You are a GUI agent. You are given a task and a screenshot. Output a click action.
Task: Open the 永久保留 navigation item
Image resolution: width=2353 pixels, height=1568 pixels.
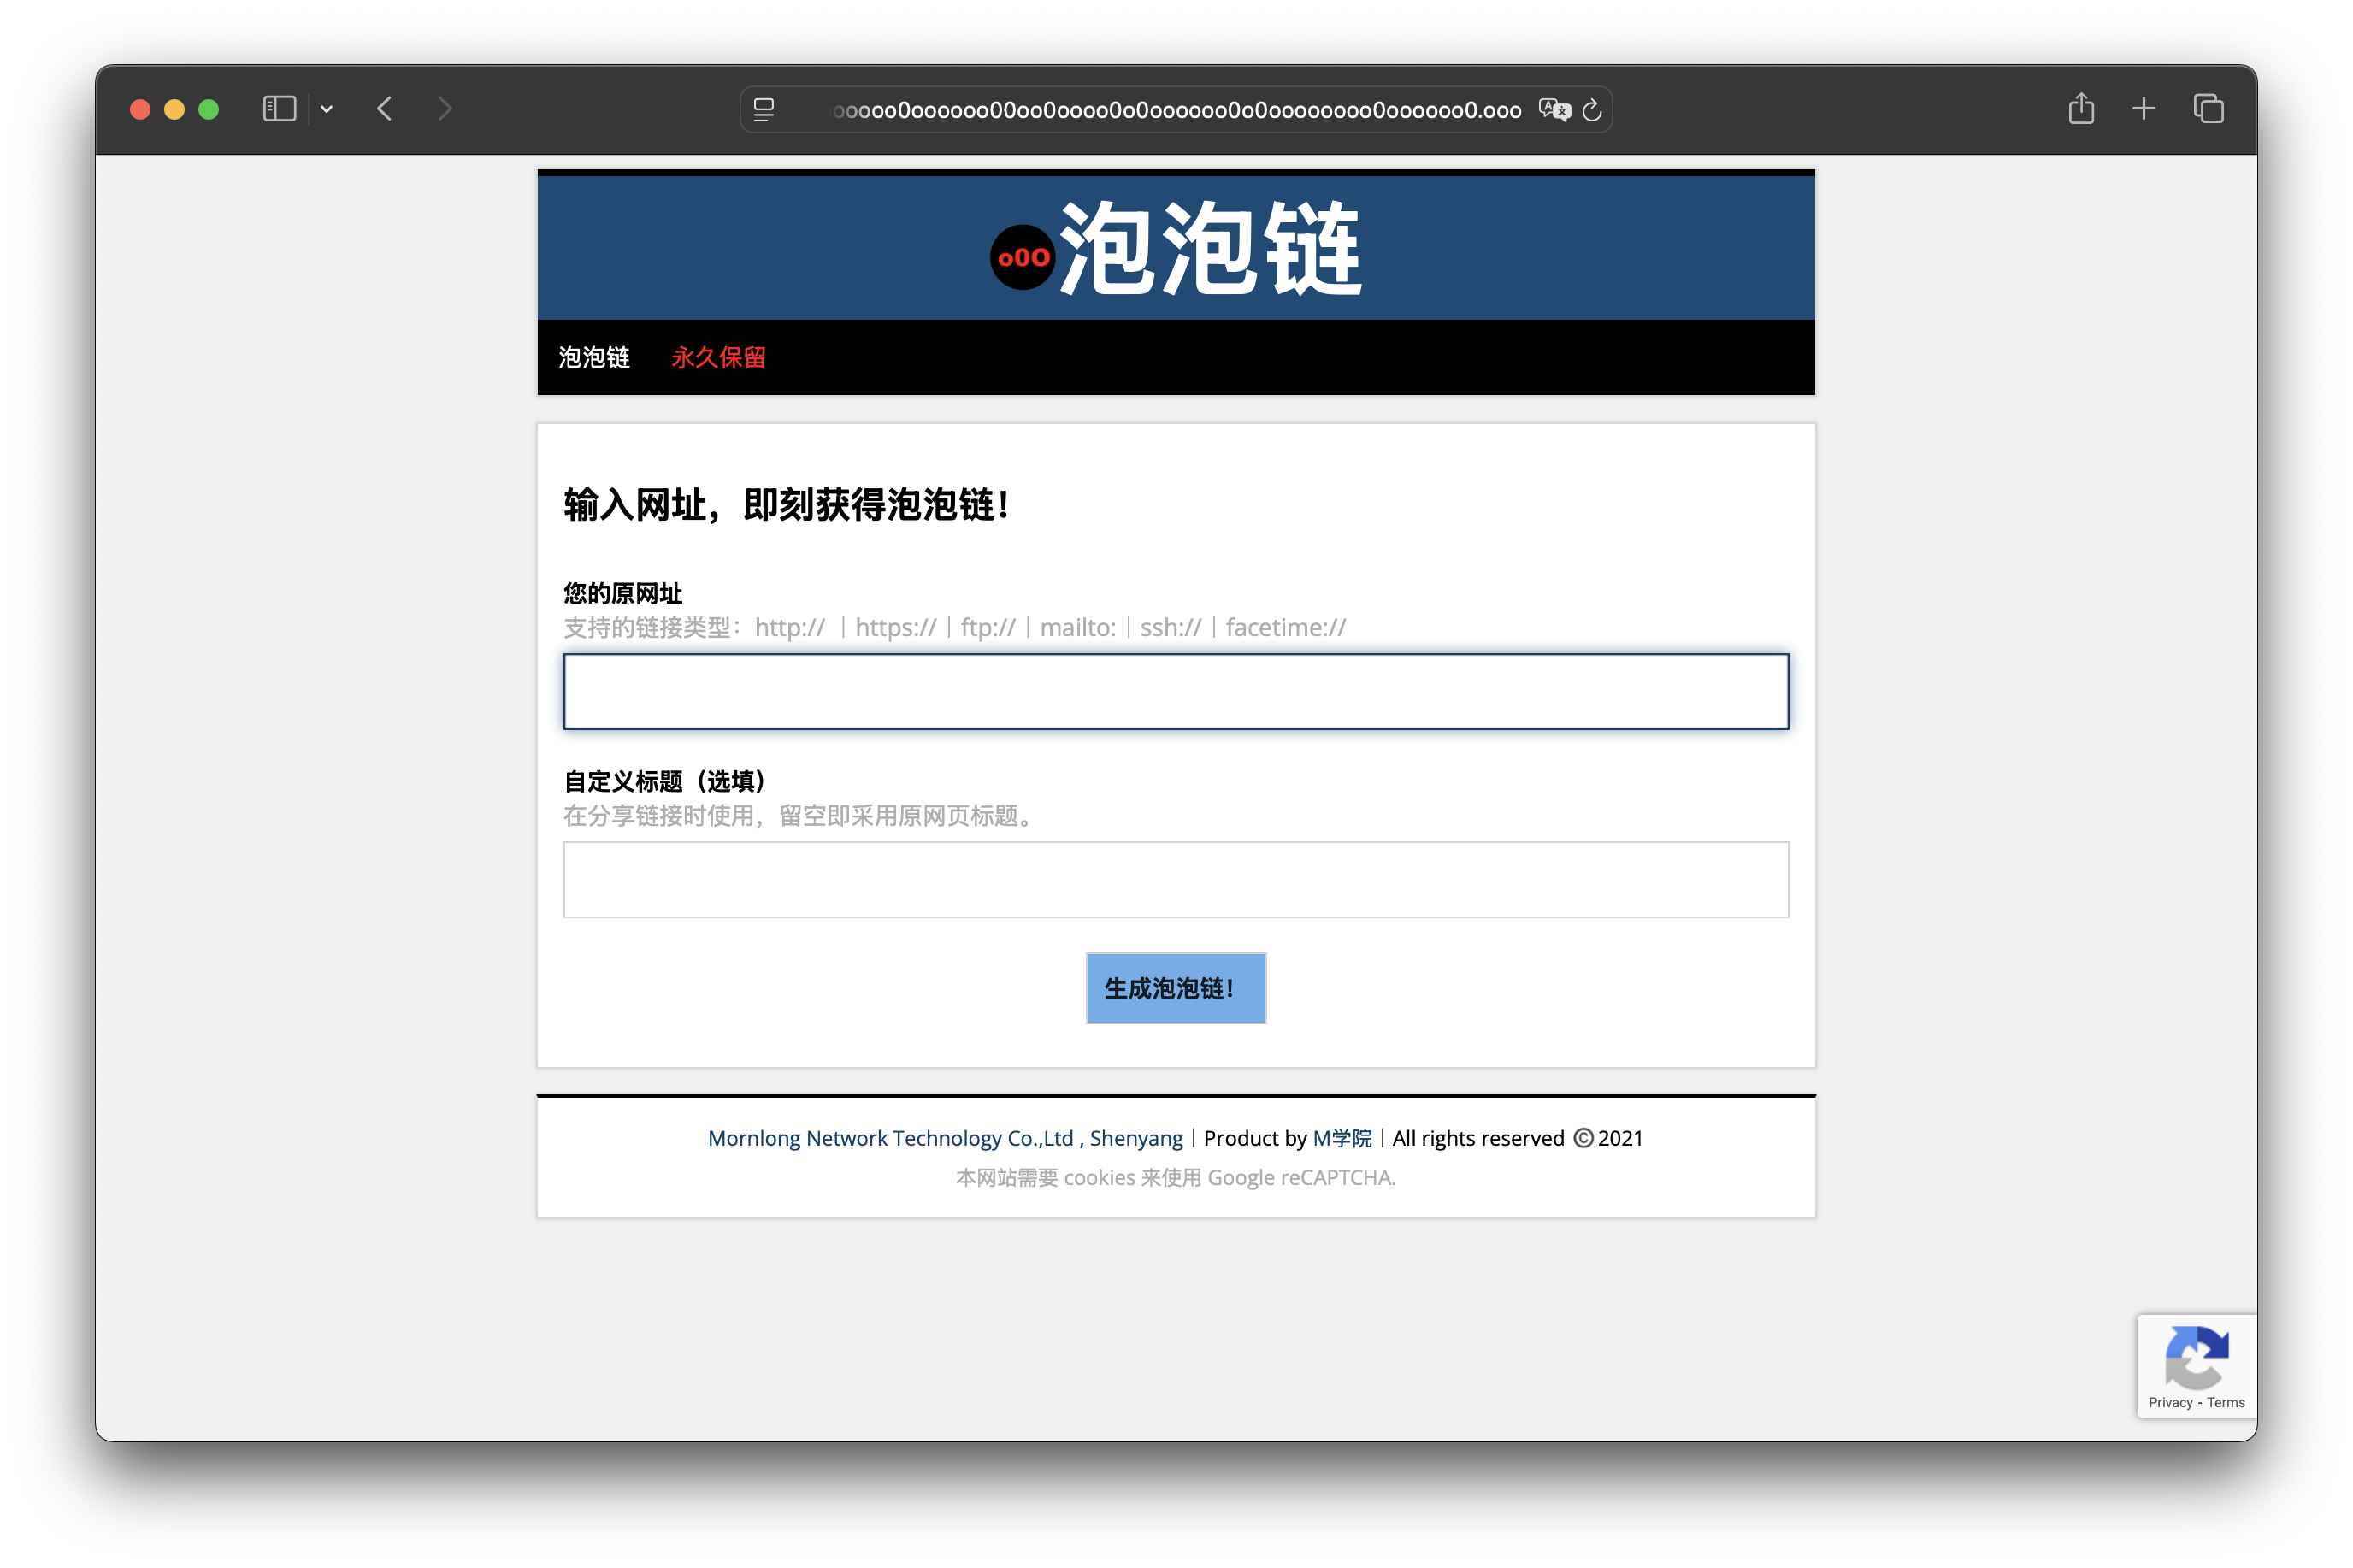718,358
